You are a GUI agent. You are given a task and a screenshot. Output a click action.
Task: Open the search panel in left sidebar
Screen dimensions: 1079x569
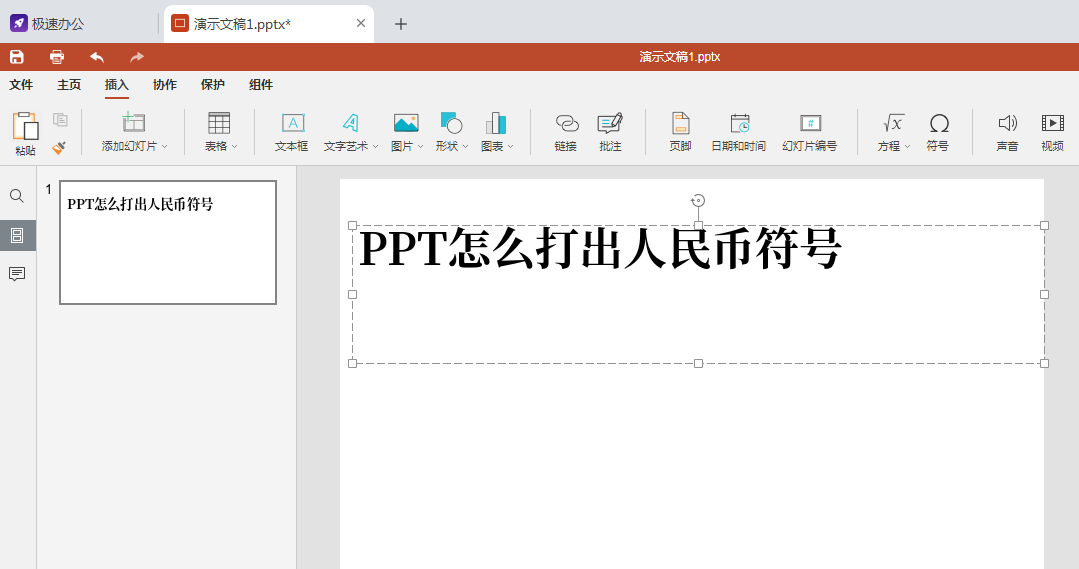17,196
